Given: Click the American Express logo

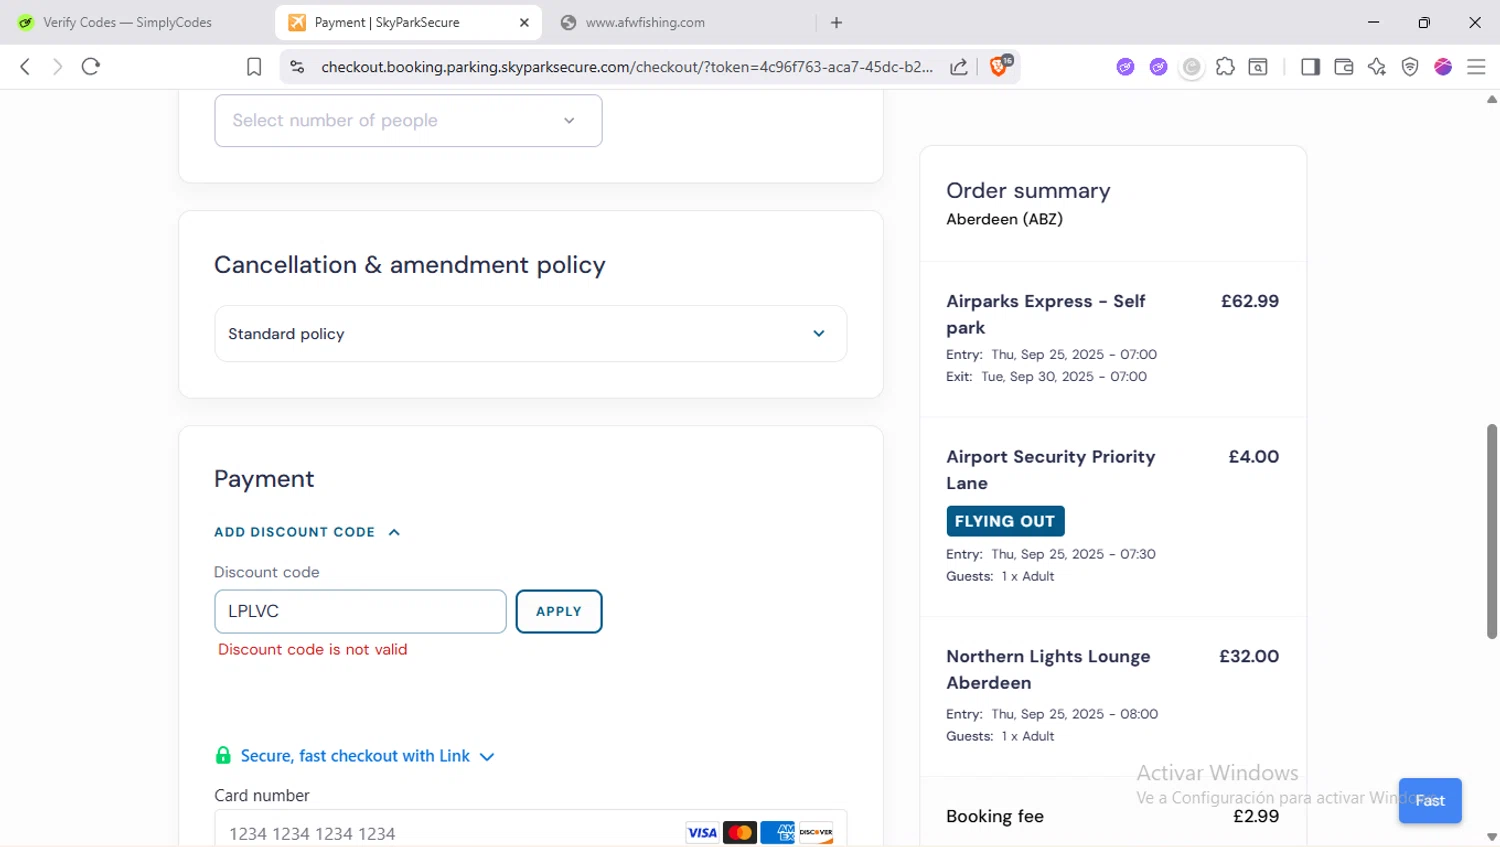Looking at the screenshot, I should [778, 832].
